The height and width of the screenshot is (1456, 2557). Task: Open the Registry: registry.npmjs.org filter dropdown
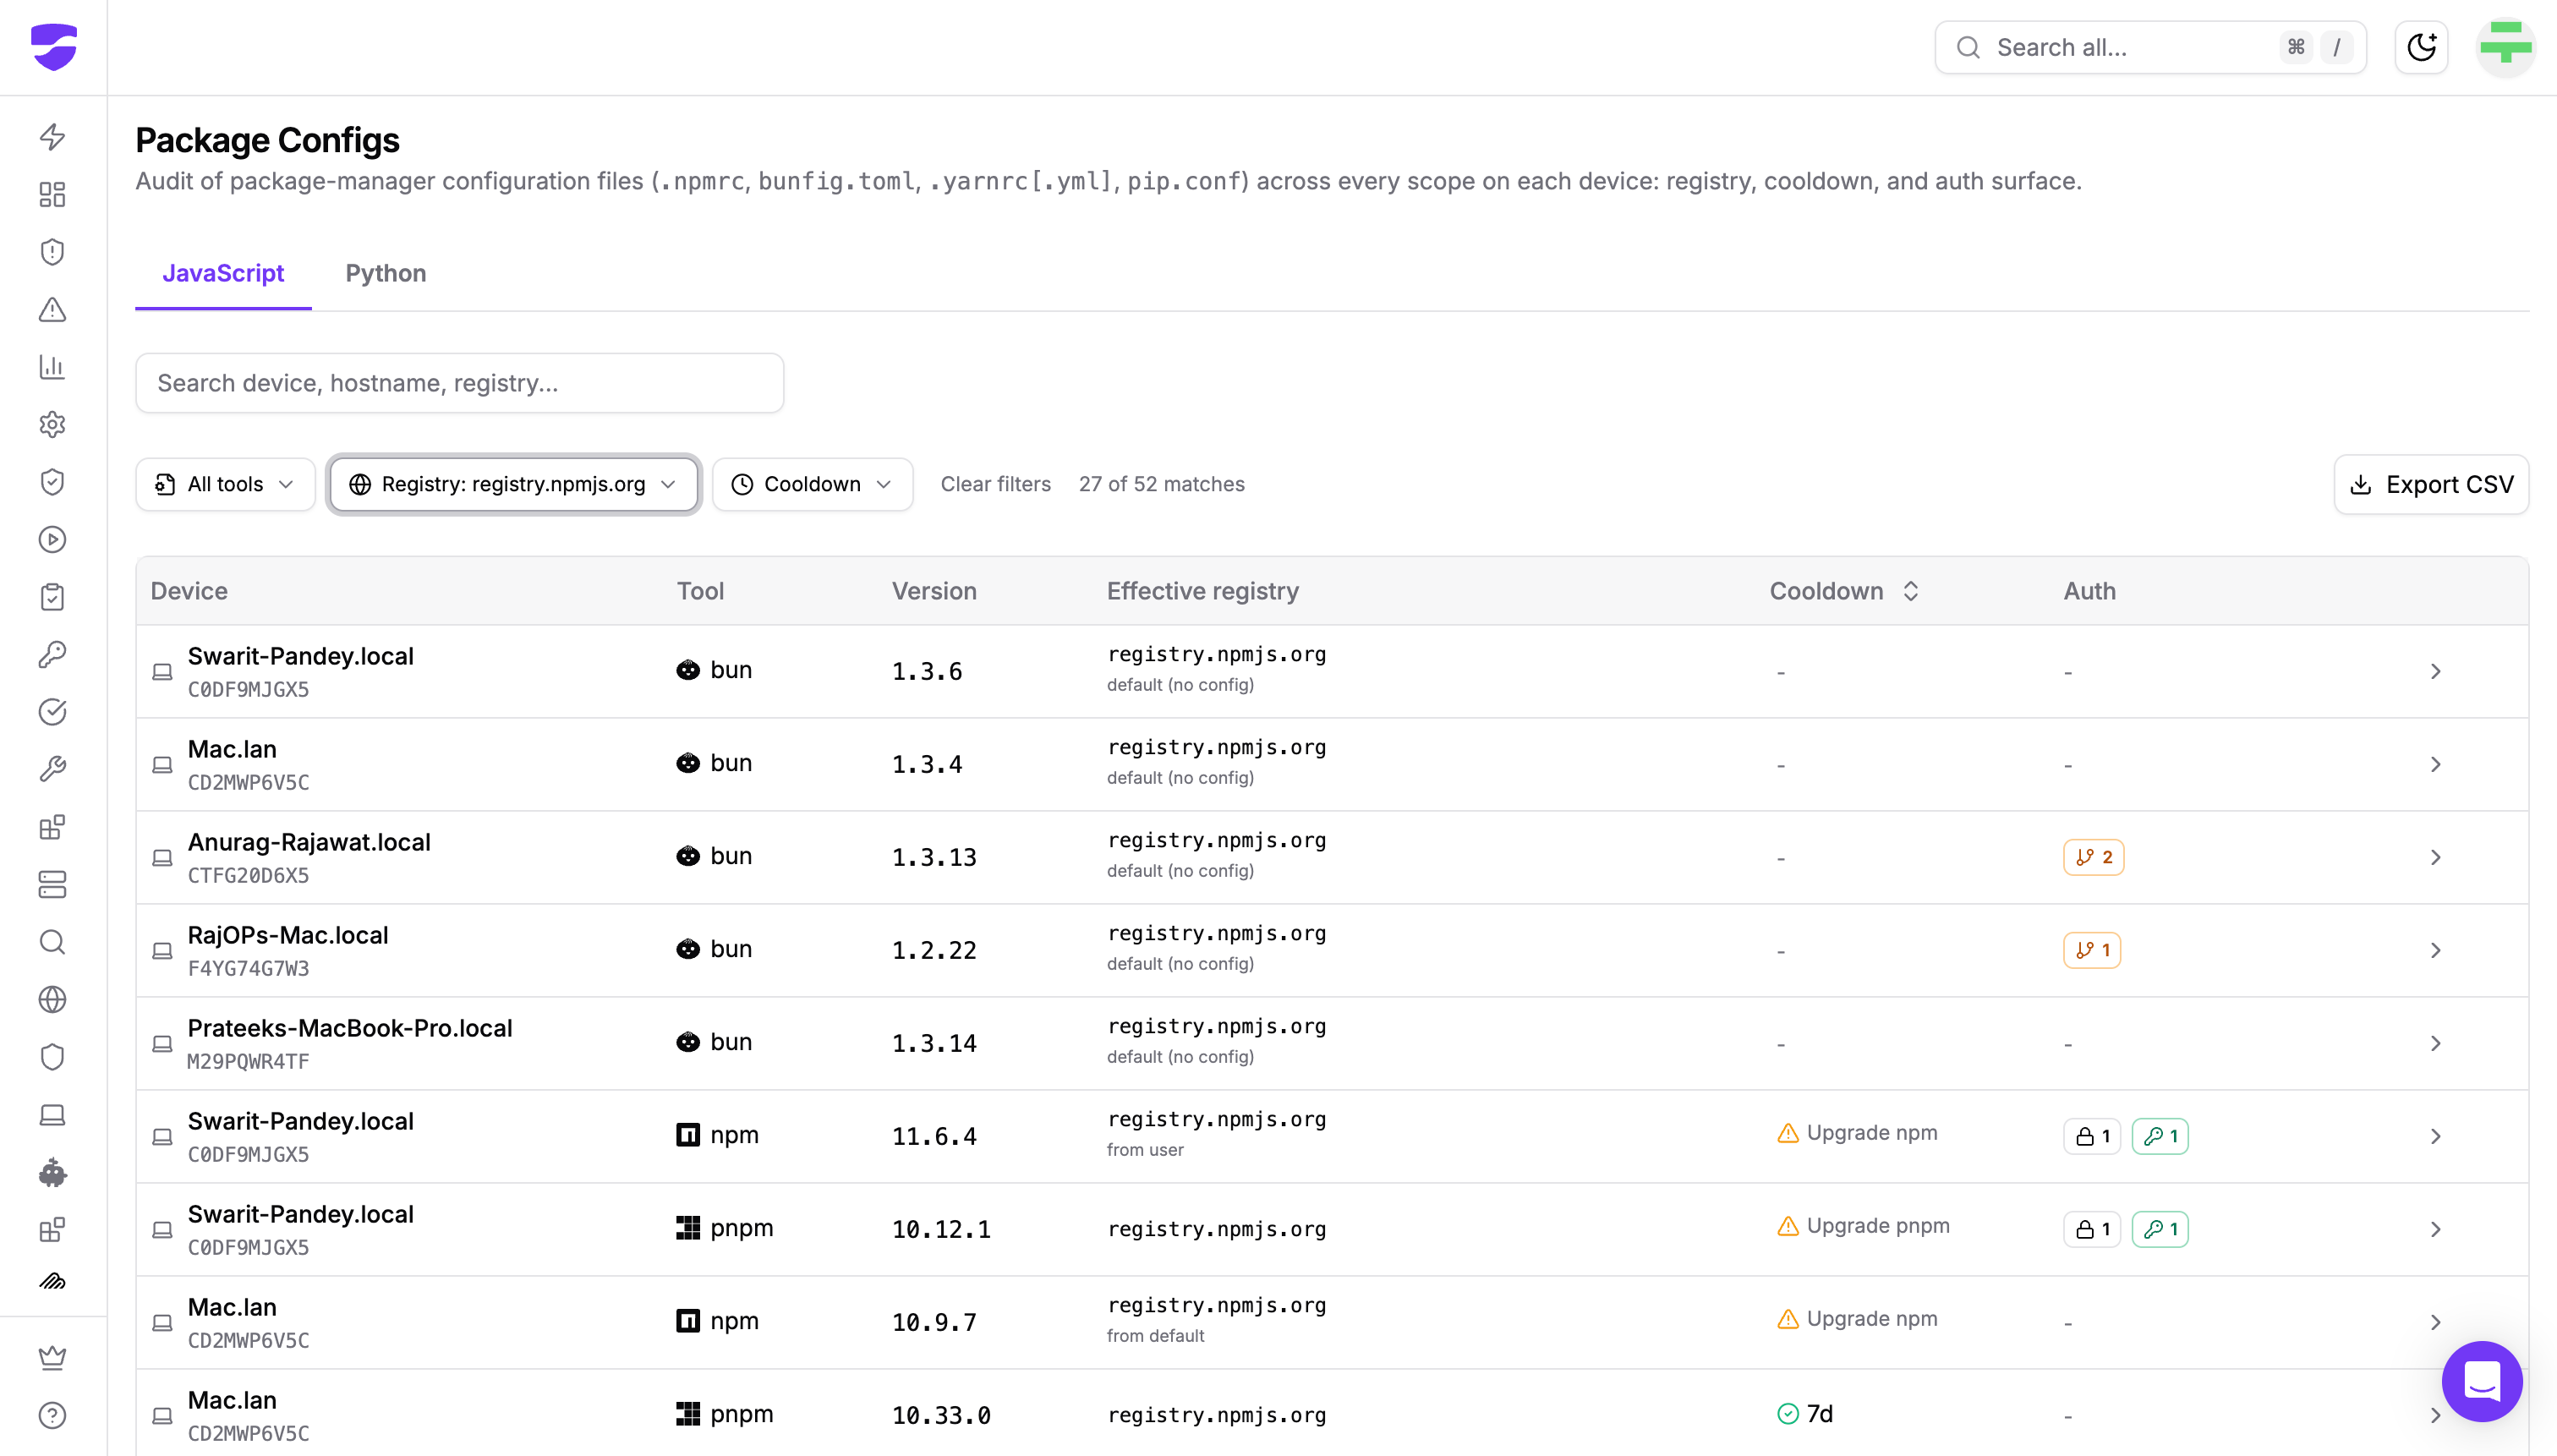click(514, 484)
